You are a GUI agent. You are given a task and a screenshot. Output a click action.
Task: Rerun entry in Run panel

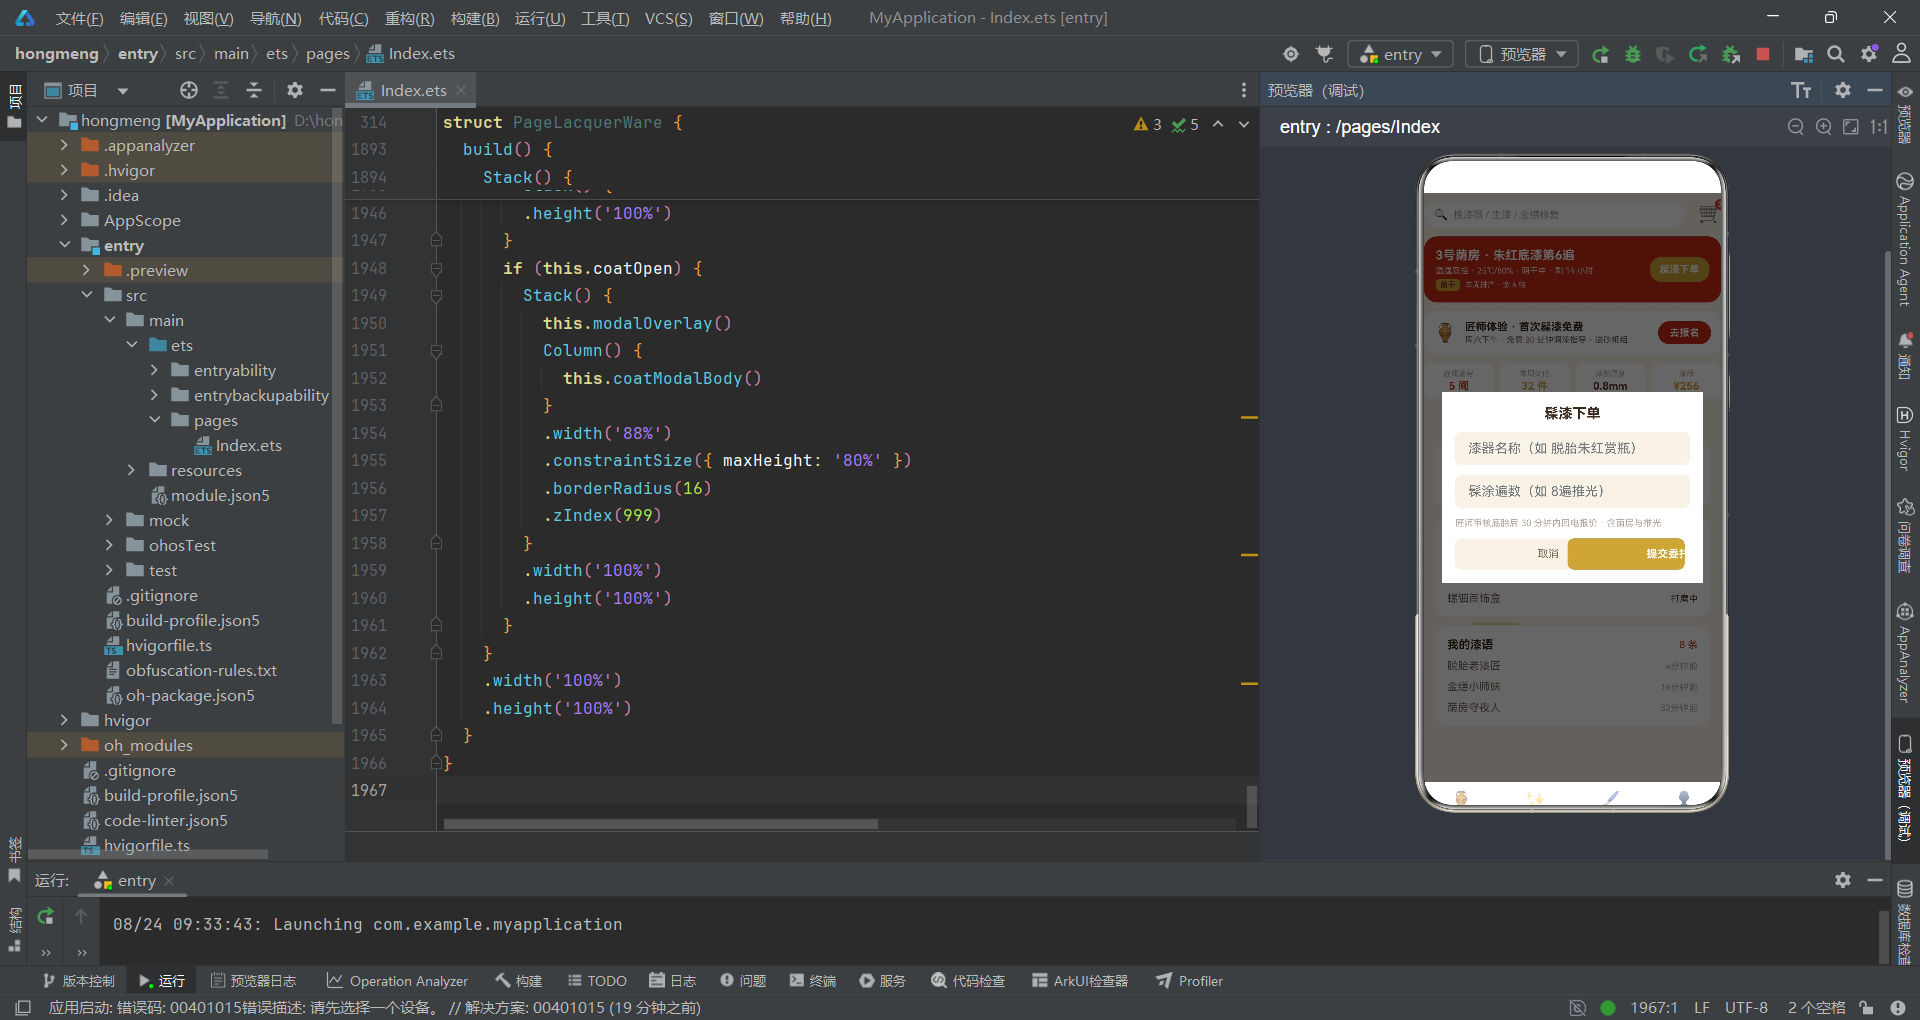tap(46, 916)
